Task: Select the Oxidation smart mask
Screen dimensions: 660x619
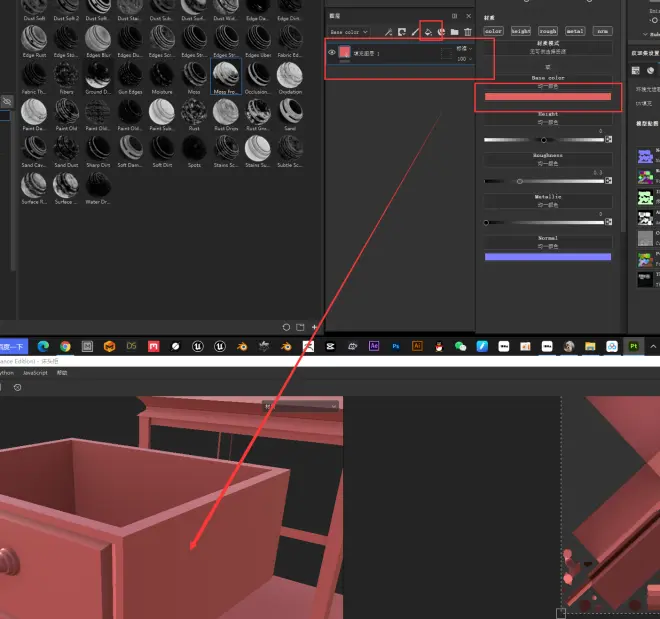Action: pyautogui.click(x=290, y=77)
